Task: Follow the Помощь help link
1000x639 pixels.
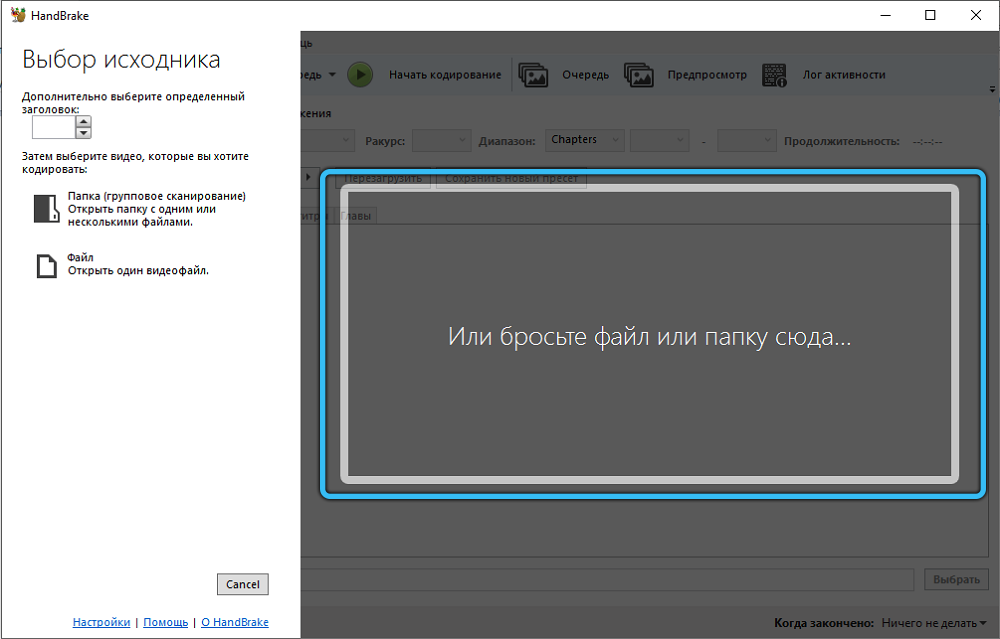Action: (x=165, y=622)
